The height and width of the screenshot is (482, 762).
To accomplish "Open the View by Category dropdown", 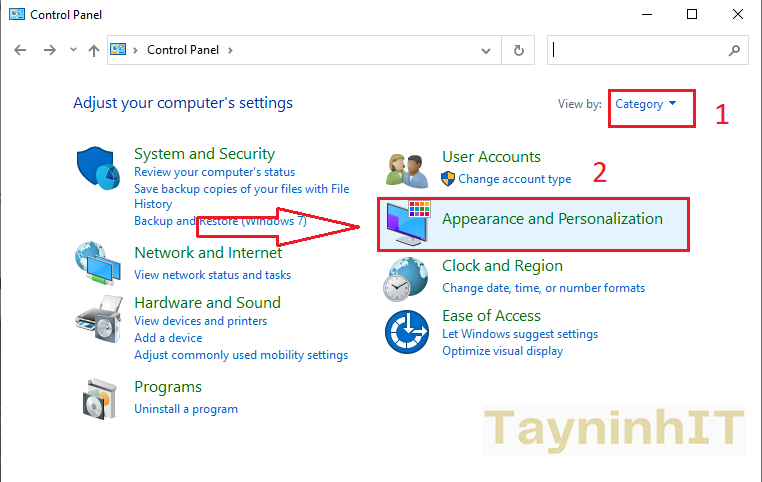I will click(x=645, y=104).
